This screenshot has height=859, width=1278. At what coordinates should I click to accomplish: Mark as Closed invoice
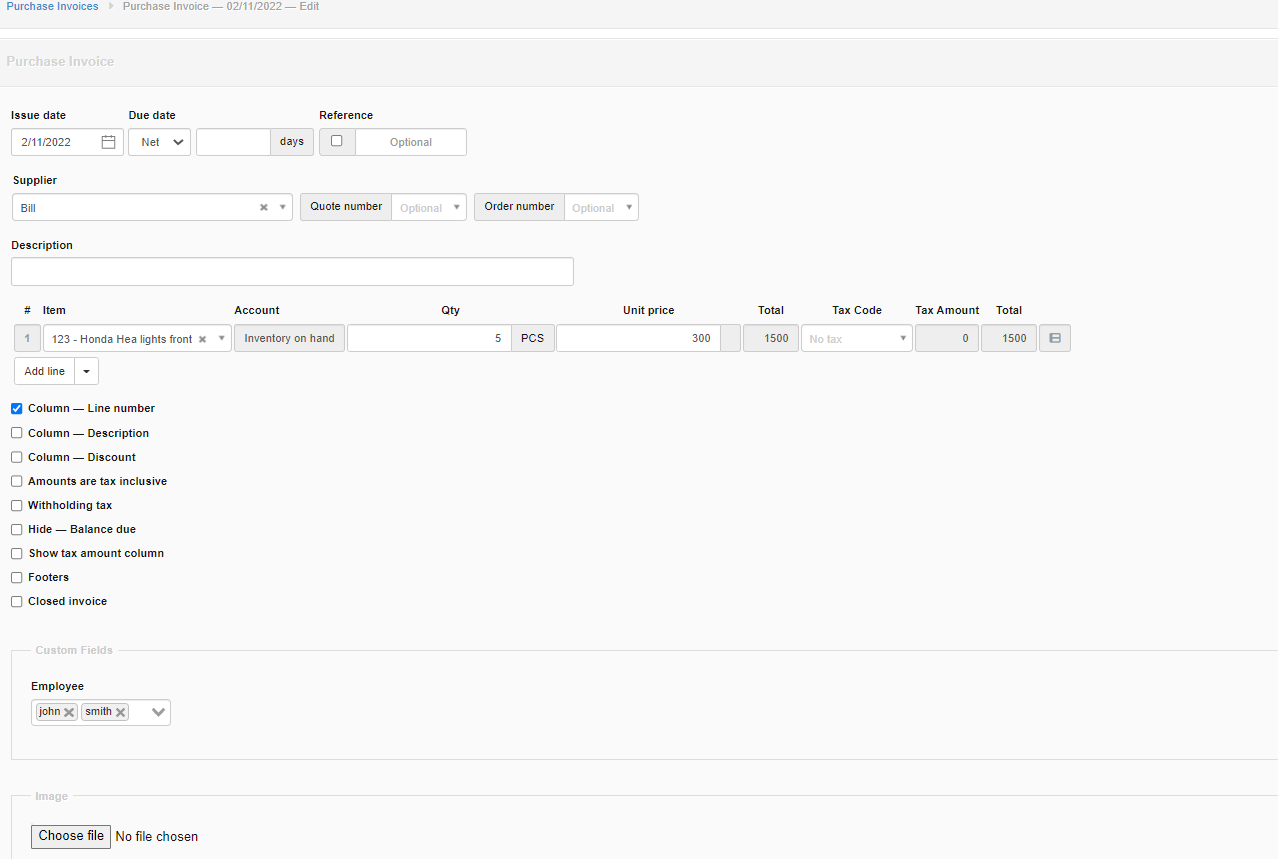click(x=16, y=601)
